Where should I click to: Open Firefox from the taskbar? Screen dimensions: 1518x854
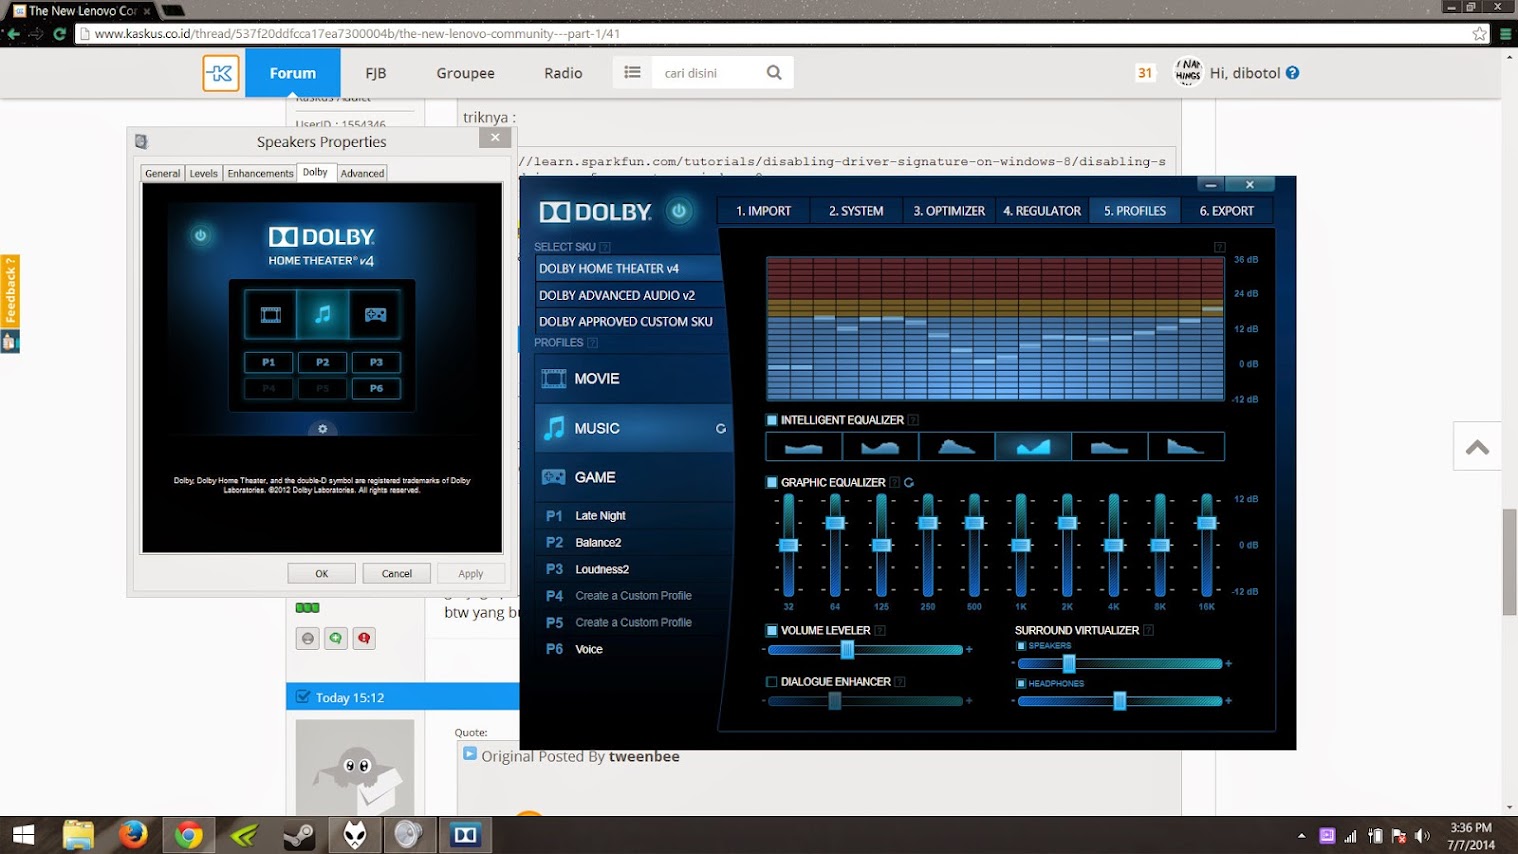[x=133, y=834]
